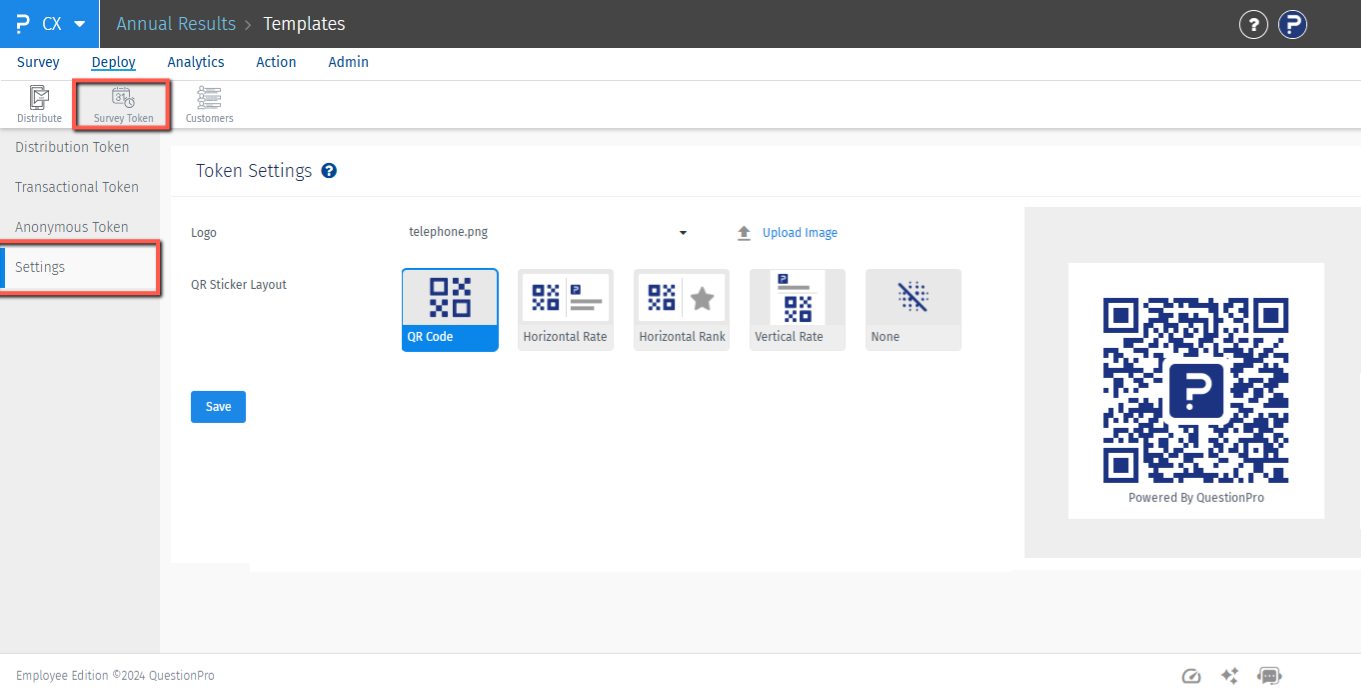This screenshot has width=1361, height=697.
Task: Select Settings in the sidebar
Action: [80, 267]
